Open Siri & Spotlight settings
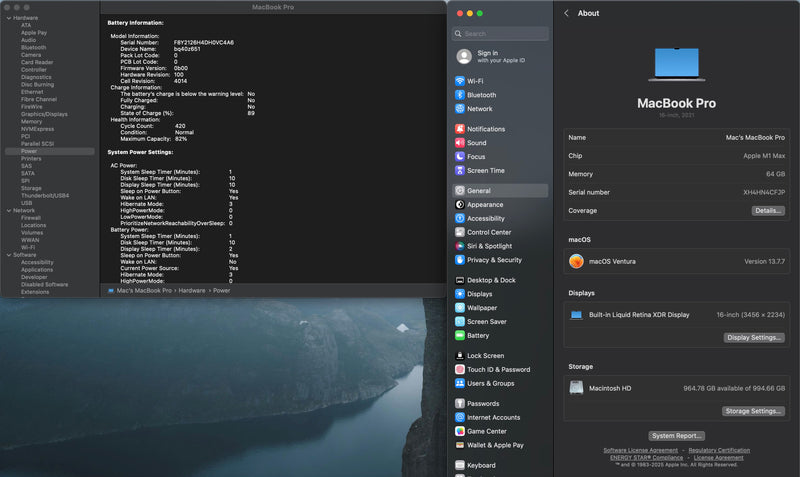Image resolution: width=800 pixels, height=477 pixels. coord(488,246)
